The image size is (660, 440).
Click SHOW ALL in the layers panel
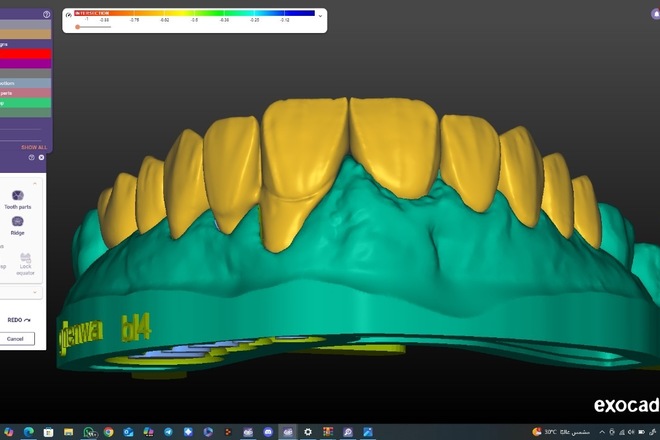[34, 147]
